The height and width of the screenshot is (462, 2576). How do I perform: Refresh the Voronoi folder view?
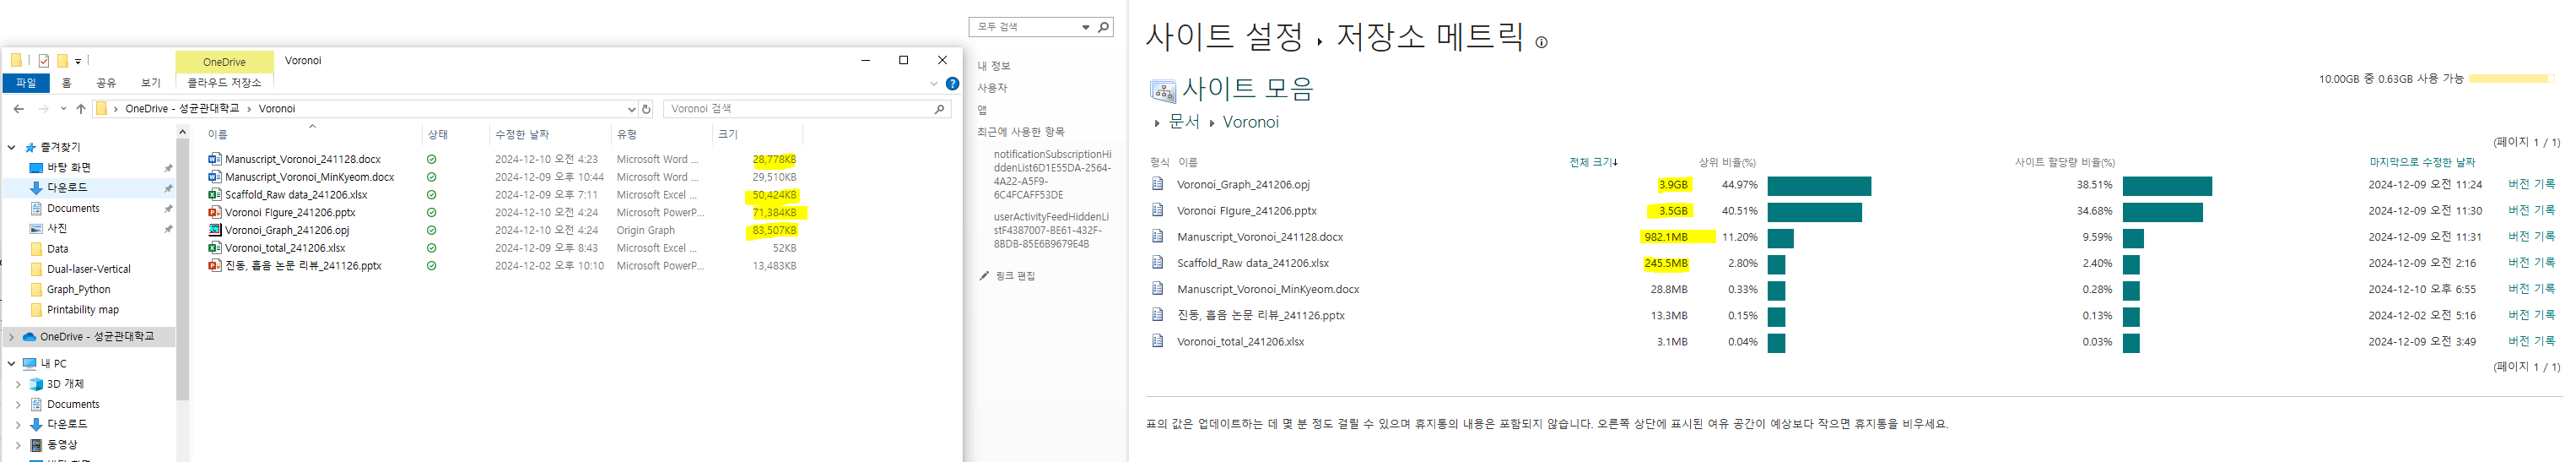646,109
